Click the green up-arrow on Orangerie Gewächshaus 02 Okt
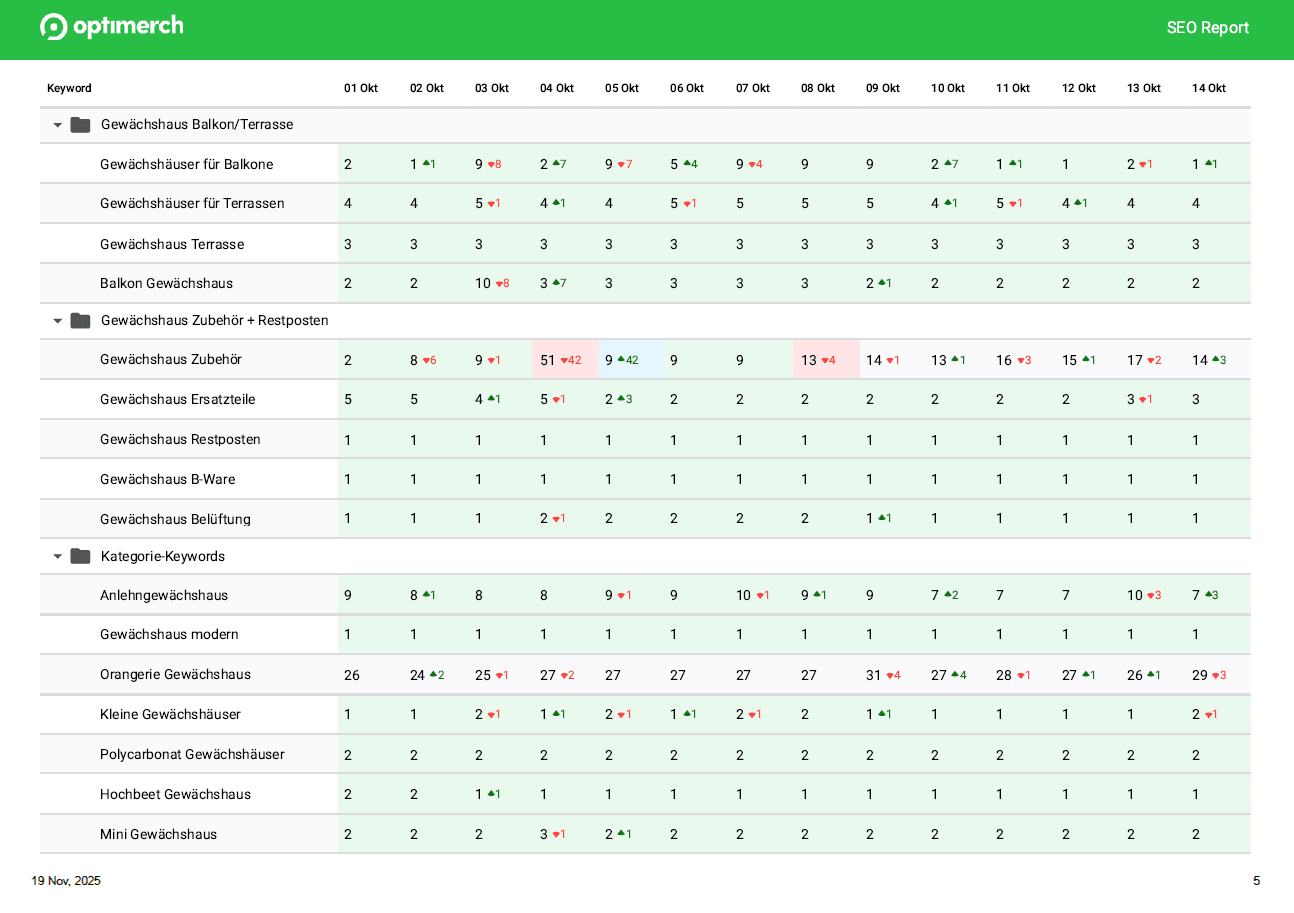 (x=434, y=674)
